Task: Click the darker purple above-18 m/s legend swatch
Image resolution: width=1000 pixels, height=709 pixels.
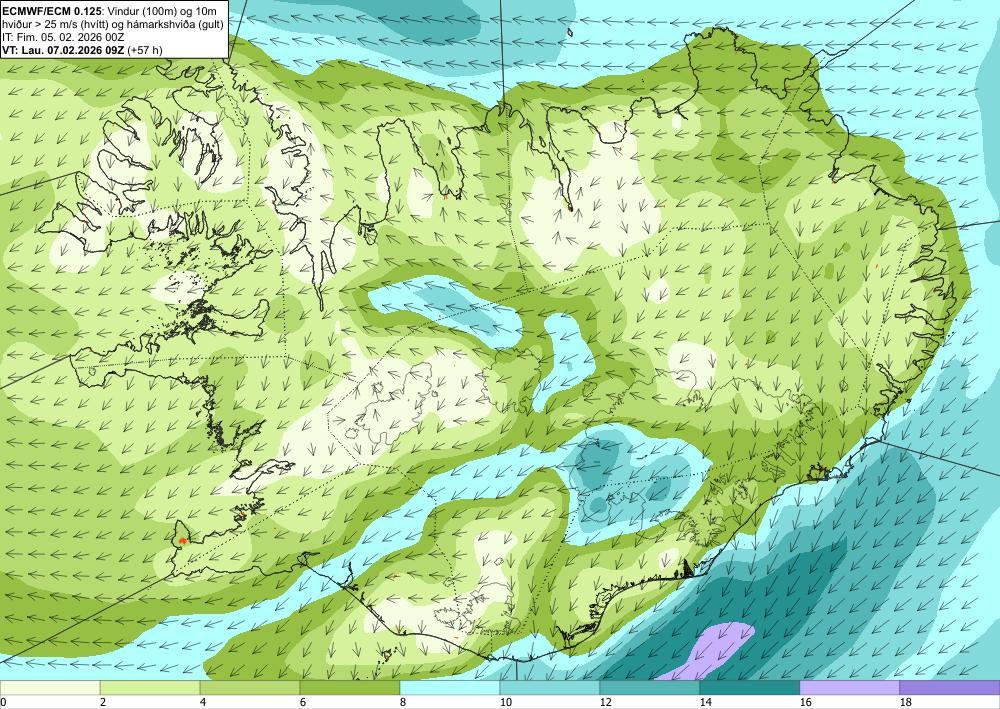Action: 950,688
